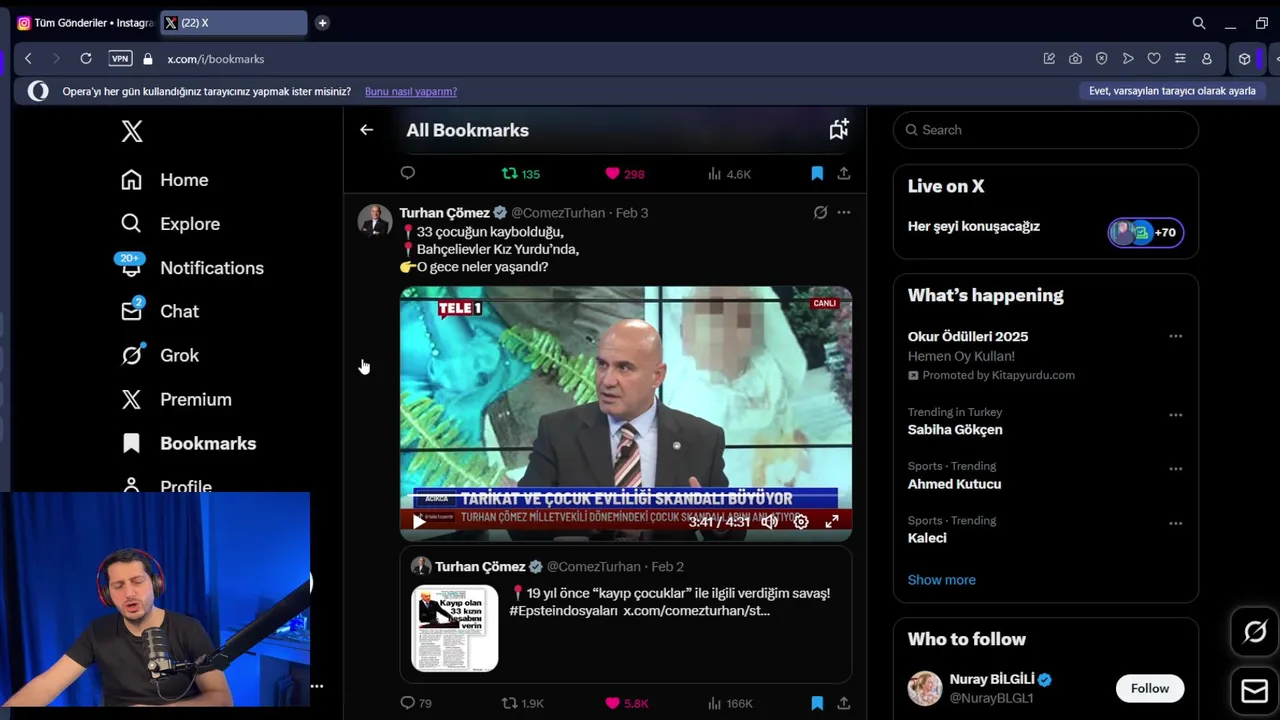Open Sabiha Gökçen trending topic

pos(955,430)
